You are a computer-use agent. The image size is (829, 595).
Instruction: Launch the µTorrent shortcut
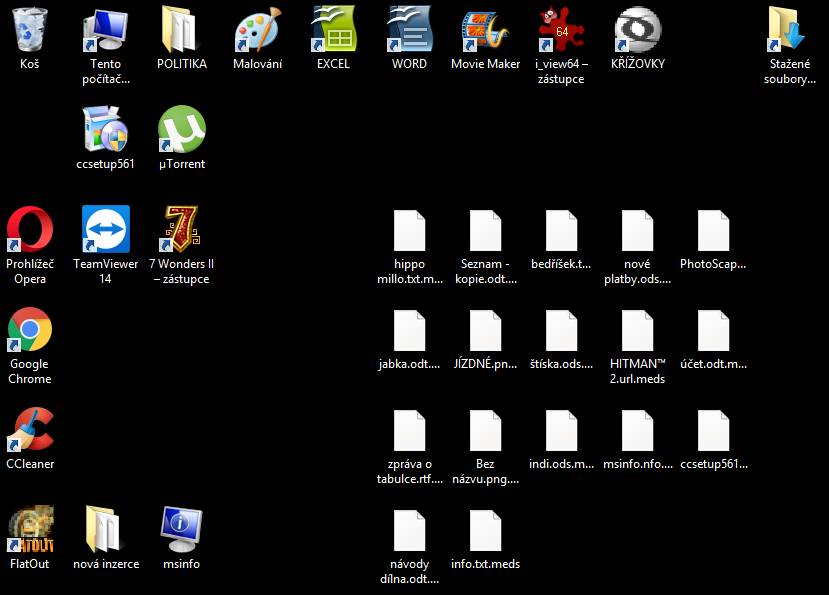click(x=181, y=130)
